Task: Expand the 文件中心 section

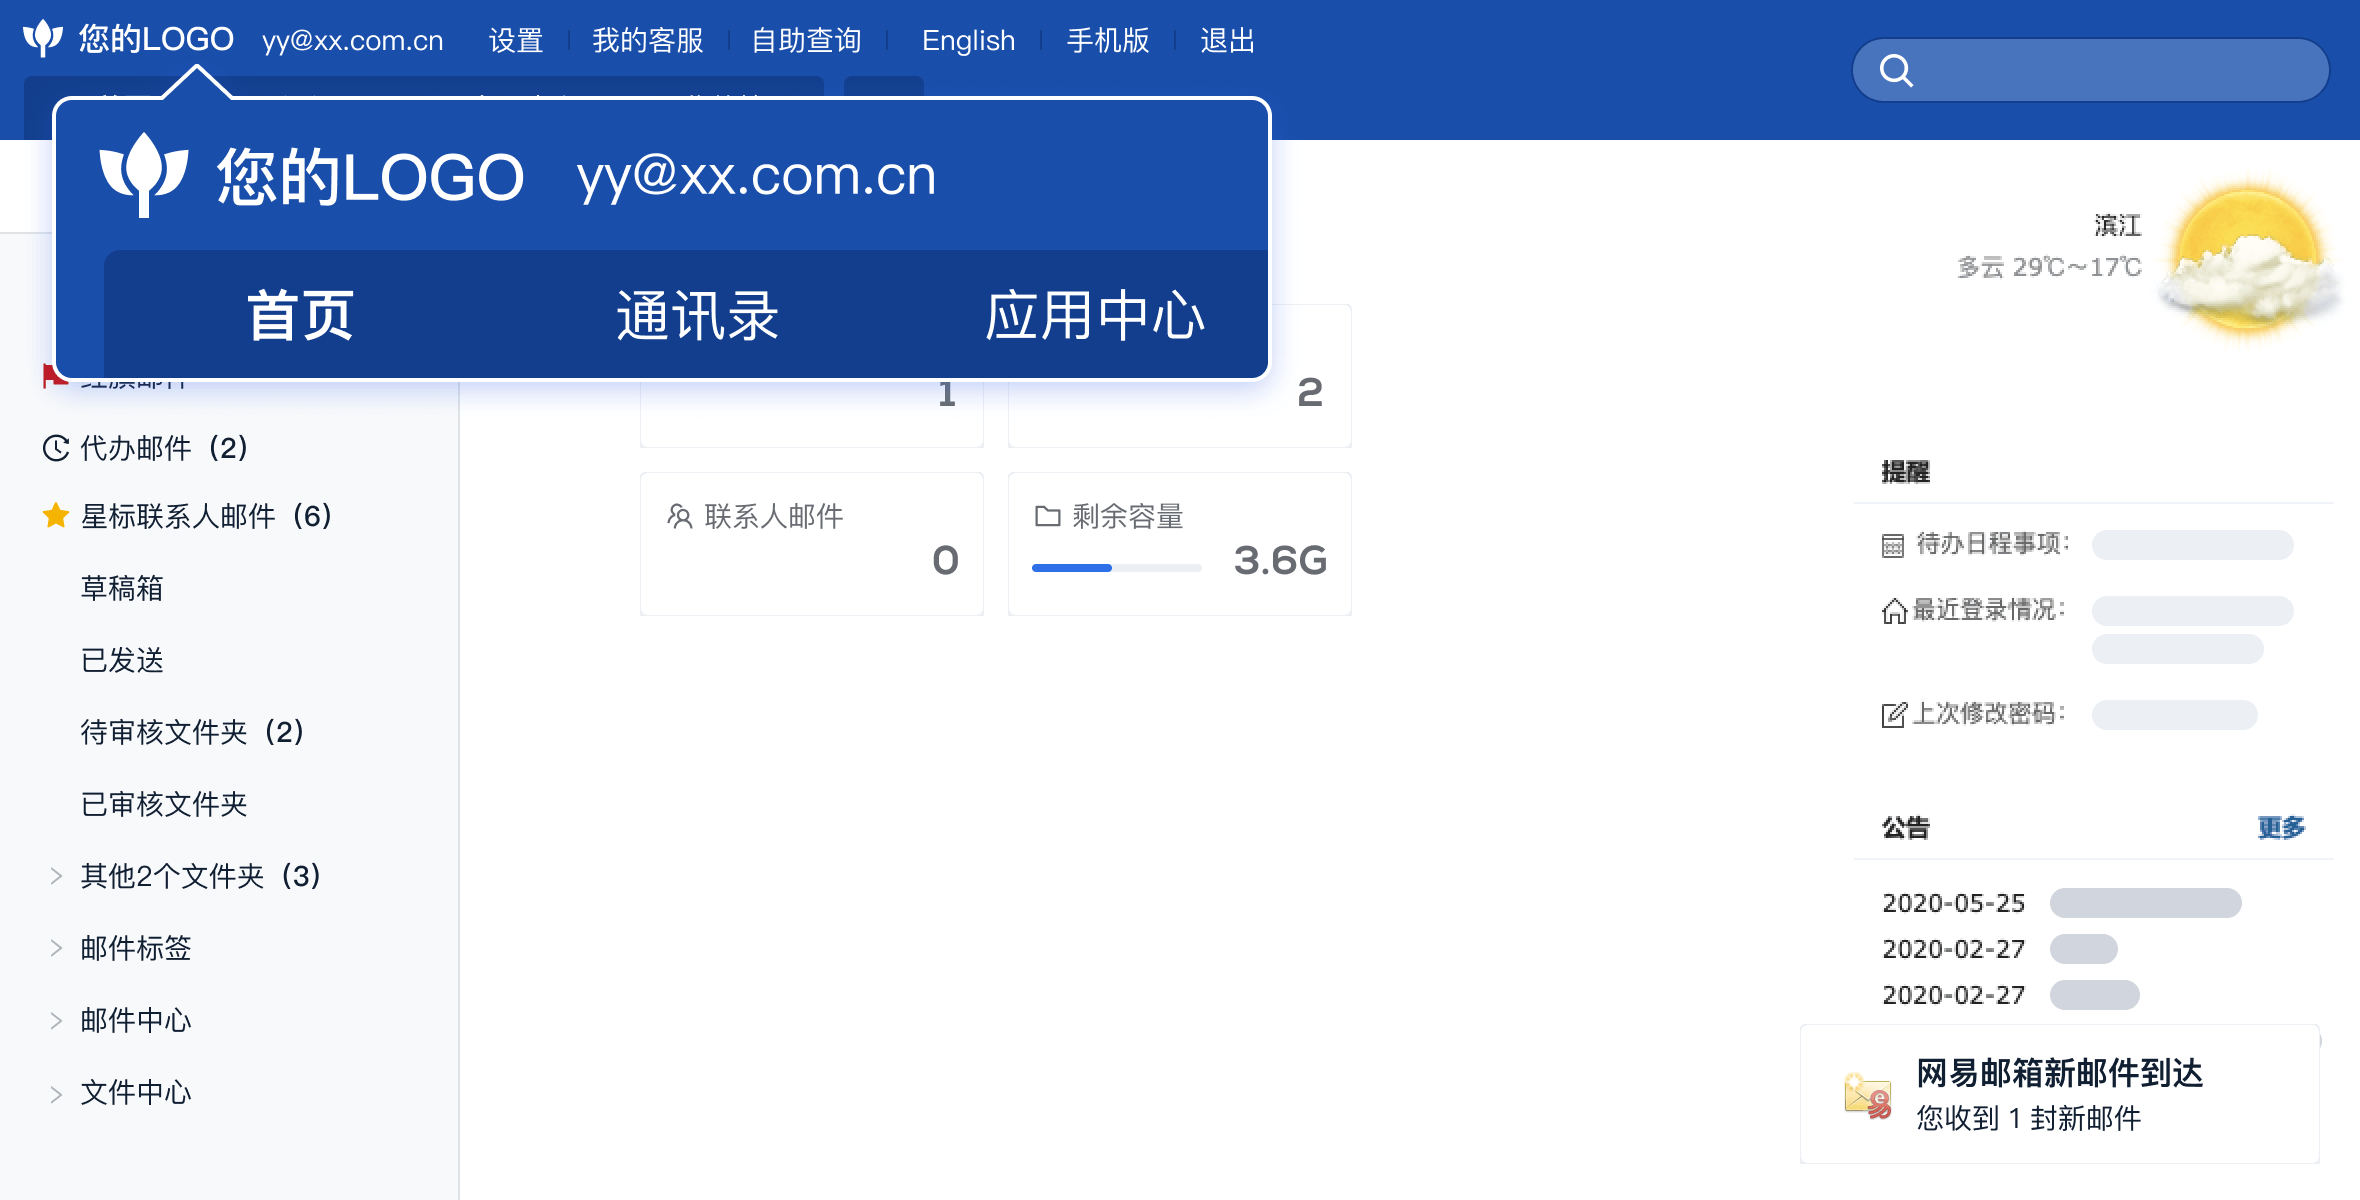Action: [55, 1092]
